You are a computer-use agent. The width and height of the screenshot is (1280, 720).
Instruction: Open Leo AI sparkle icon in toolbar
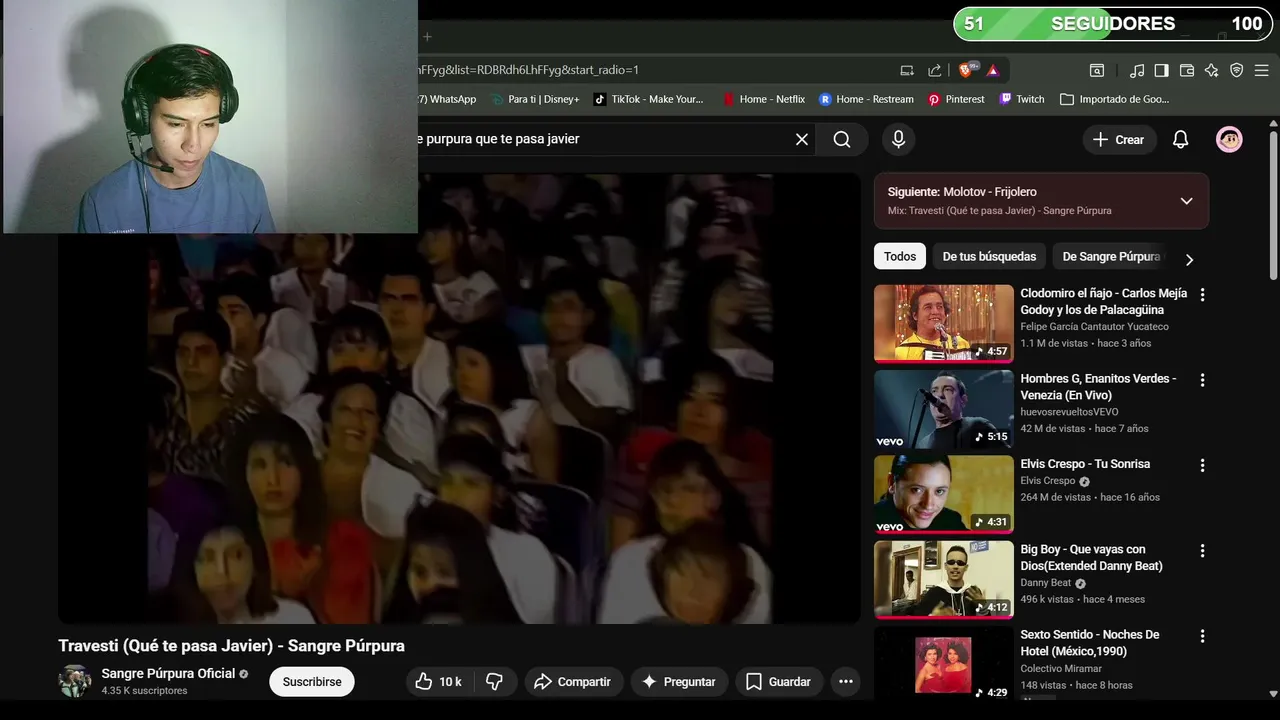pyautogui.click(x=1212, y=70)
